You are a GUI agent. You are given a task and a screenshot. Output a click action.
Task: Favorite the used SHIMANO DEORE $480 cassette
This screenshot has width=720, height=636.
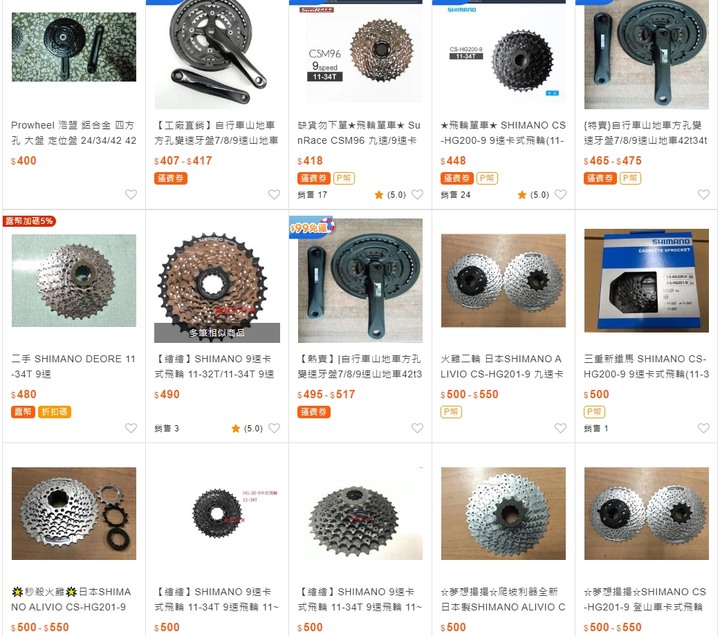(131, 428)
